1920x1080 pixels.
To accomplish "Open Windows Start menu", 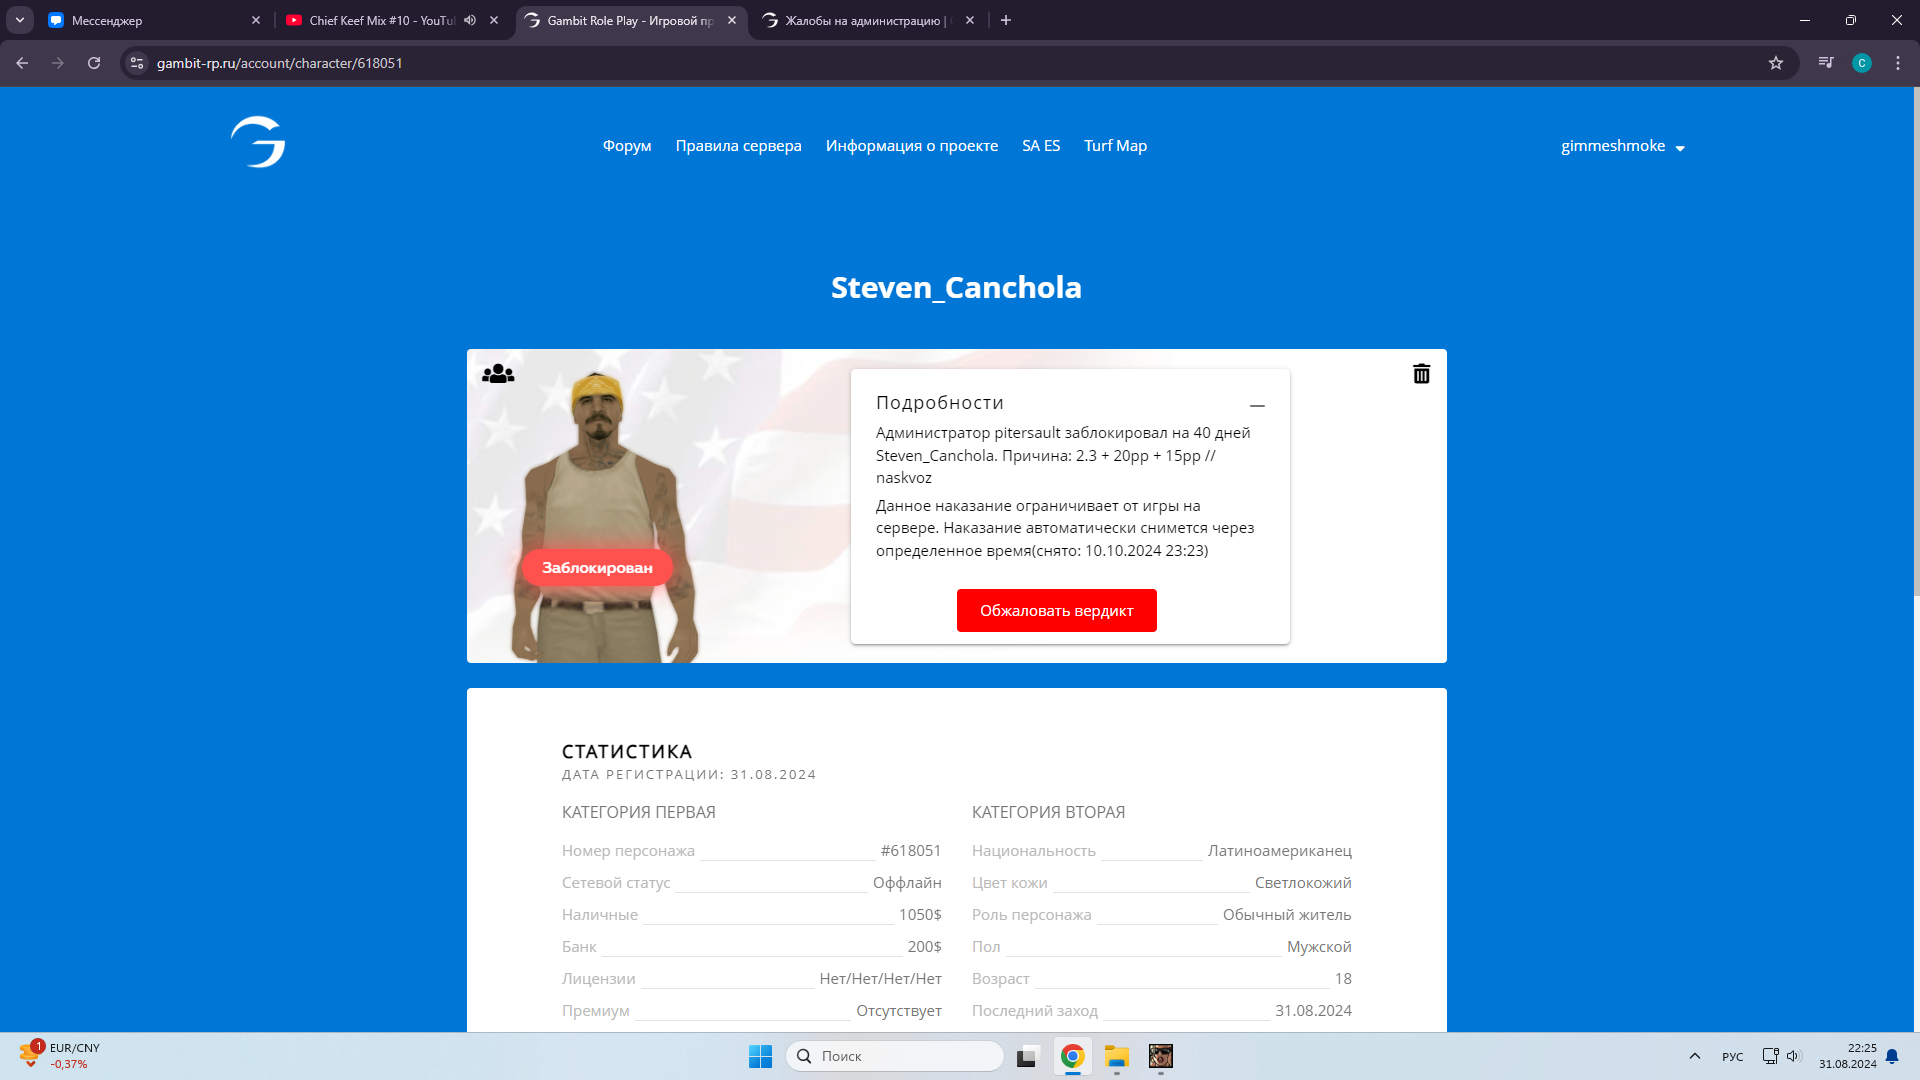I will 760,1056.
